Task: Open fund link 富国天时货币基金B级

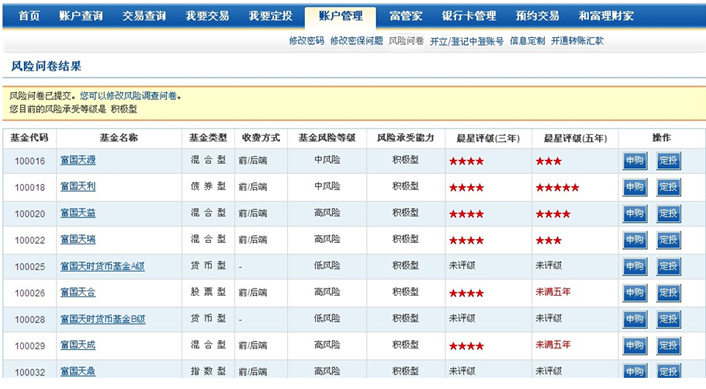Action: coord(103,319)
